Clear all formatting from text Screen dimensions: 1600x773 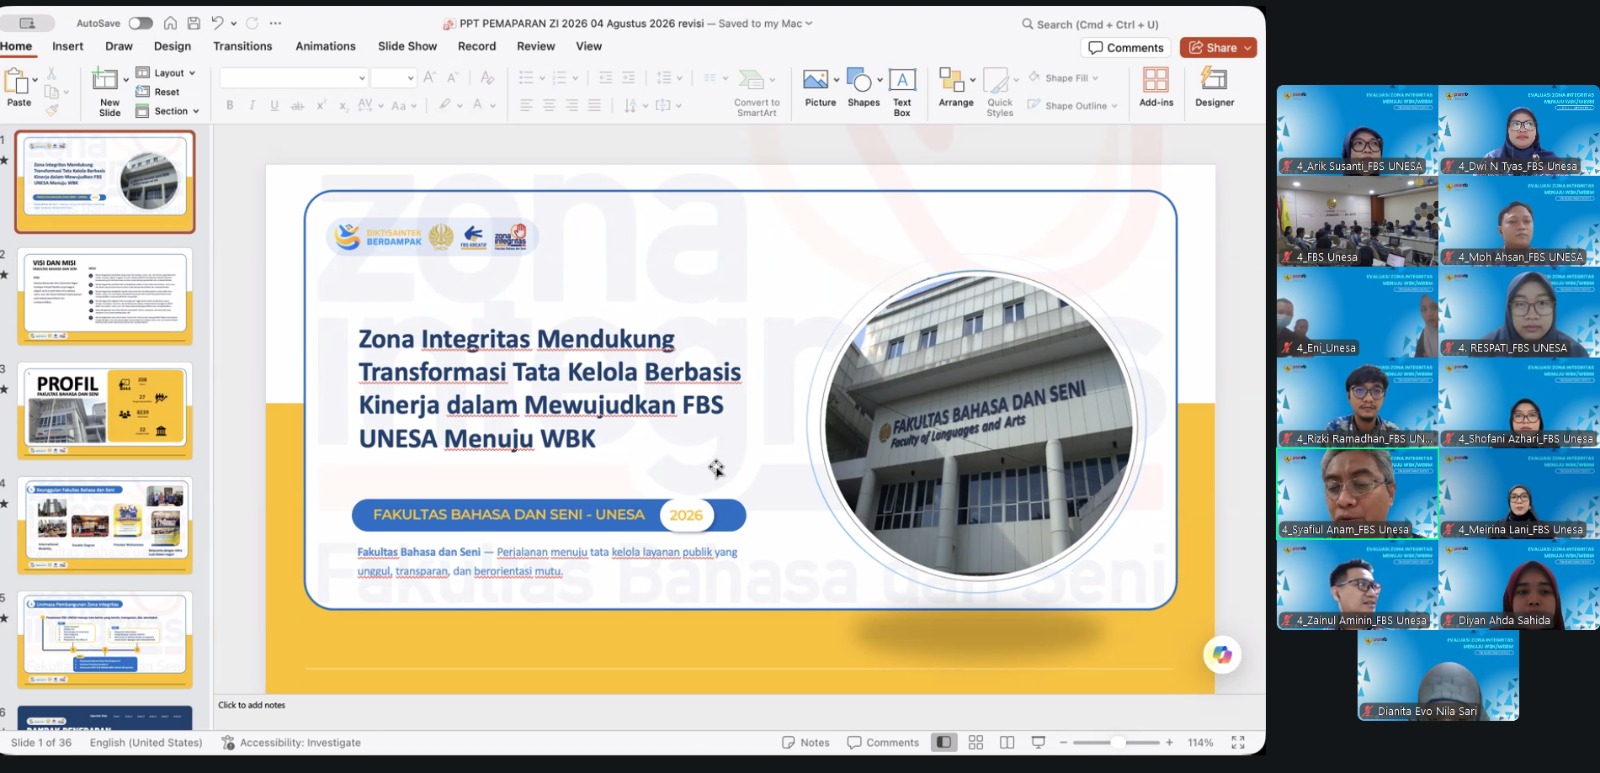(x=487, y=77)
